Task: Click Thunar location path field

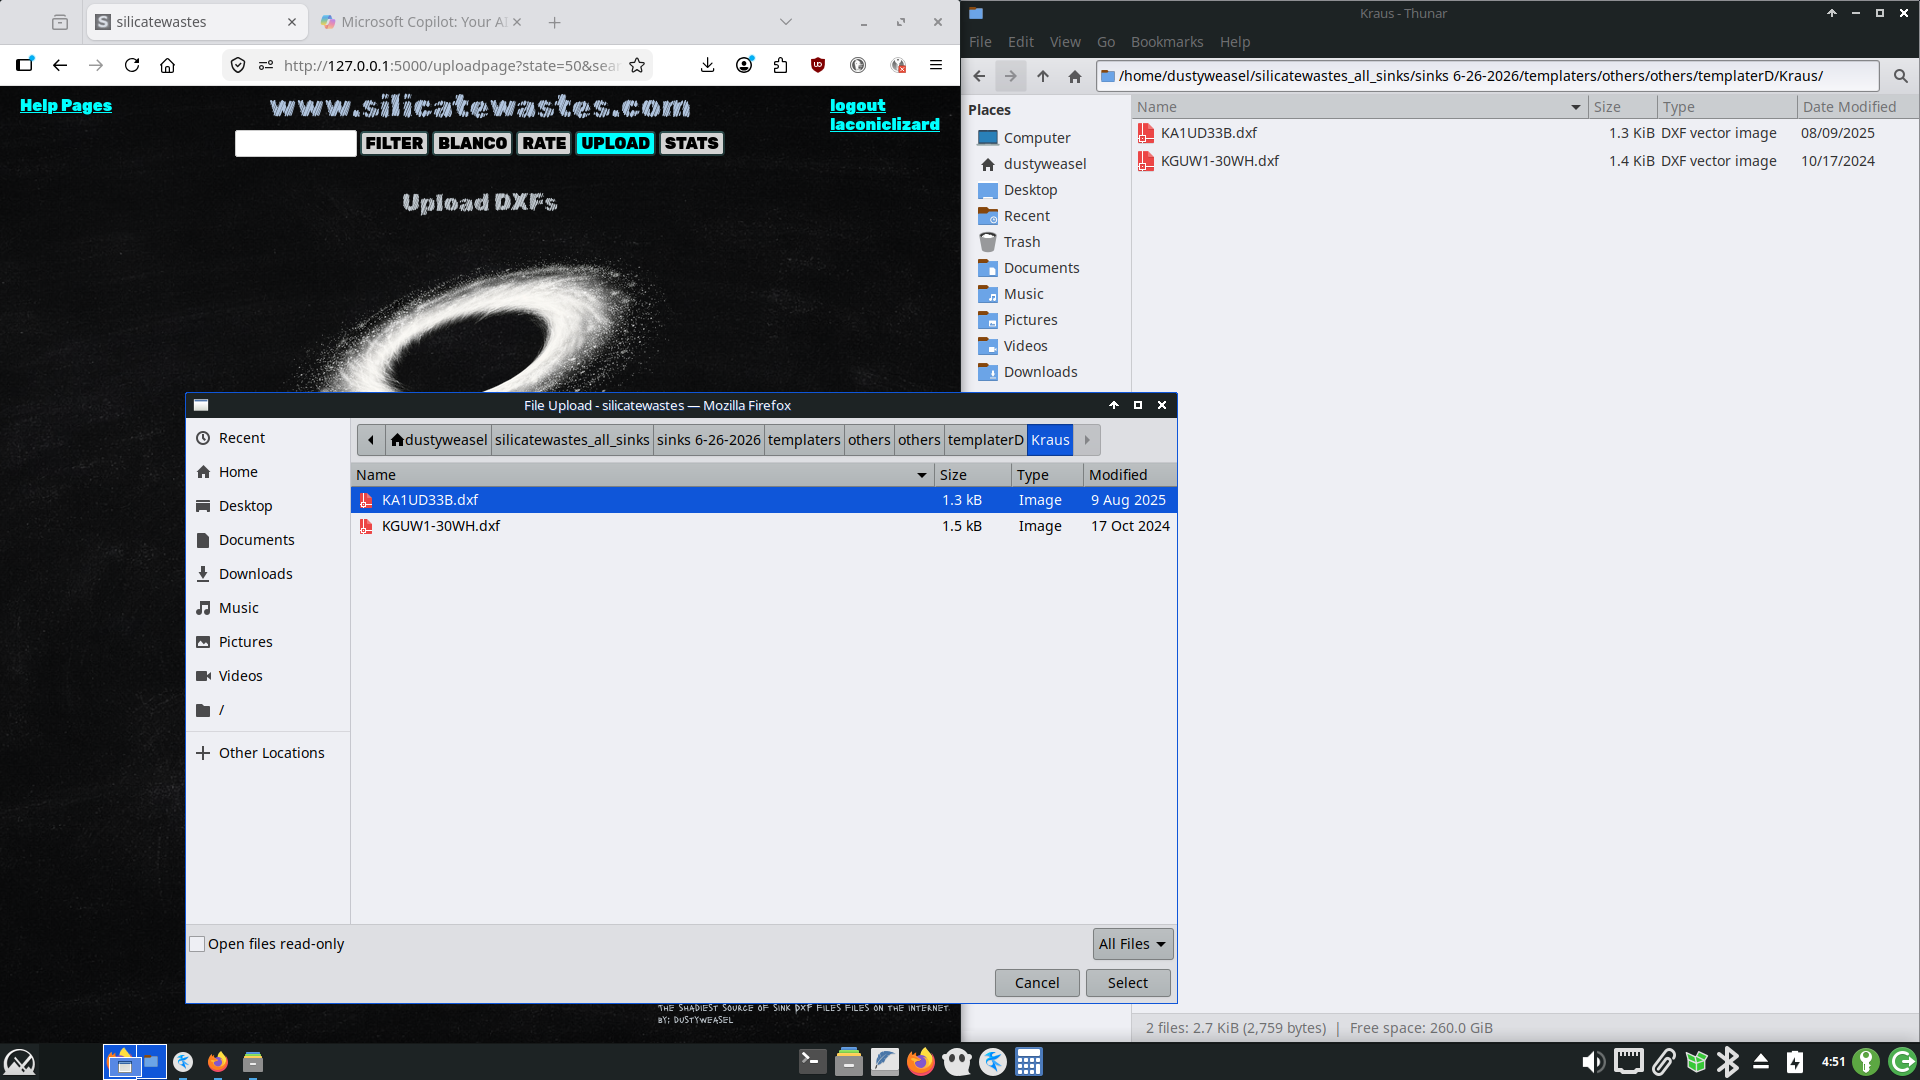Action: (x=1488, y=76)
